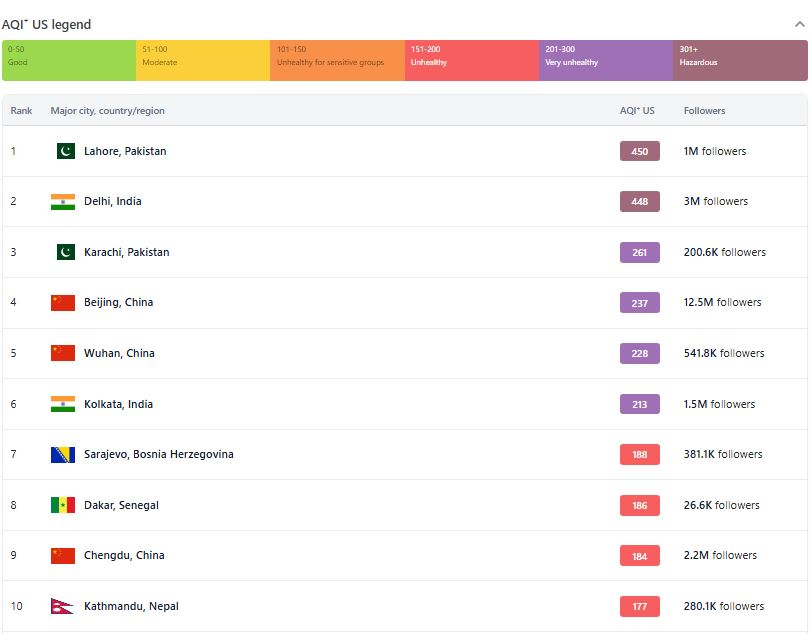Open the Lahore, Pakistan city link
This screenshot has height=634, width=812.
[x=125, y=151]
